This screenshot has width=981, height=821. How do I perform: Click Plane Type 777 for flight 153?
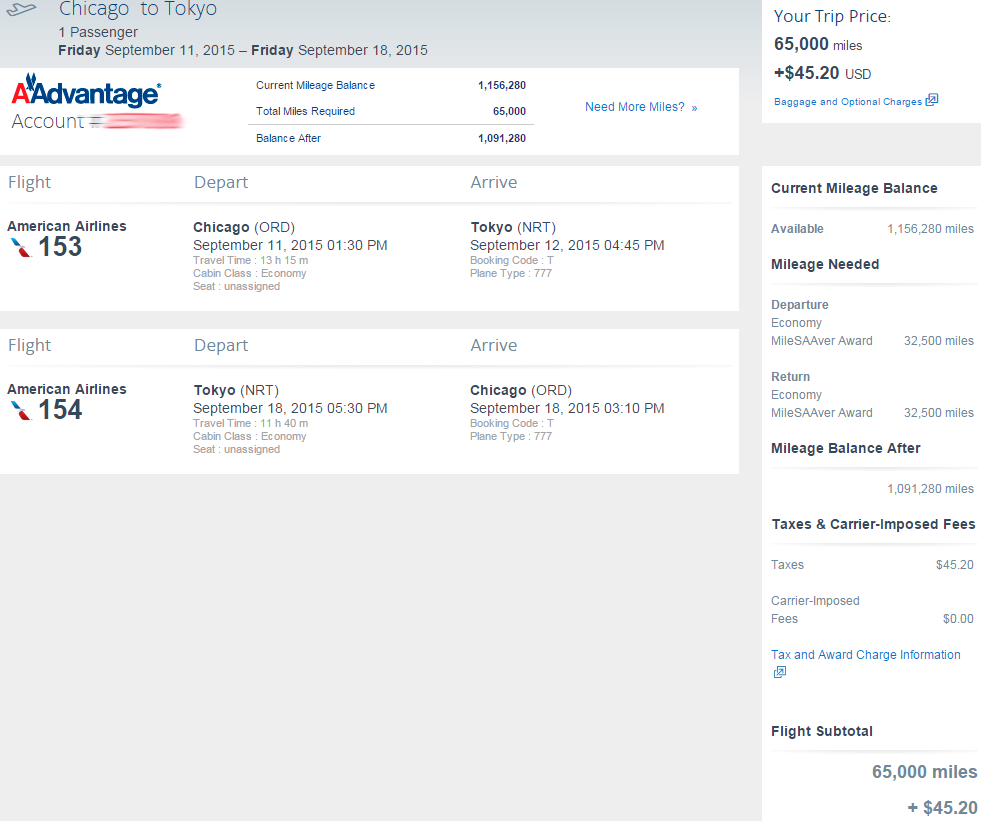tap(511, 273)
